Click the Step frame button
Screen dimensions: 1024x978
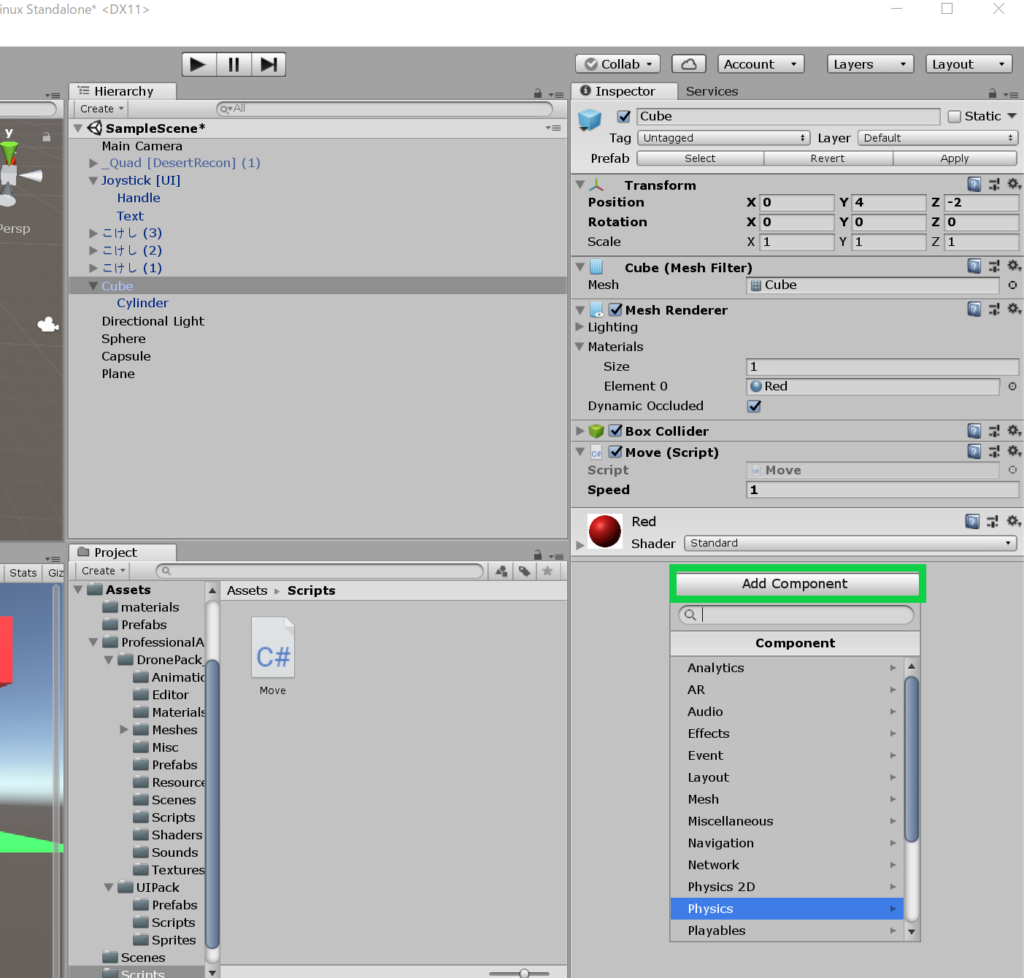[268, 64]
